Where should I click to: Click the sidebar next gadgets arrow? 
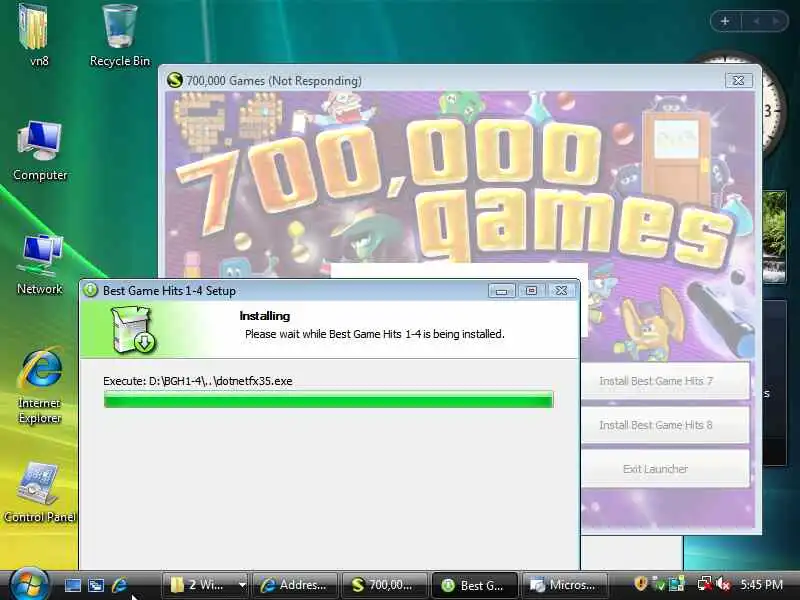point(776,21)
